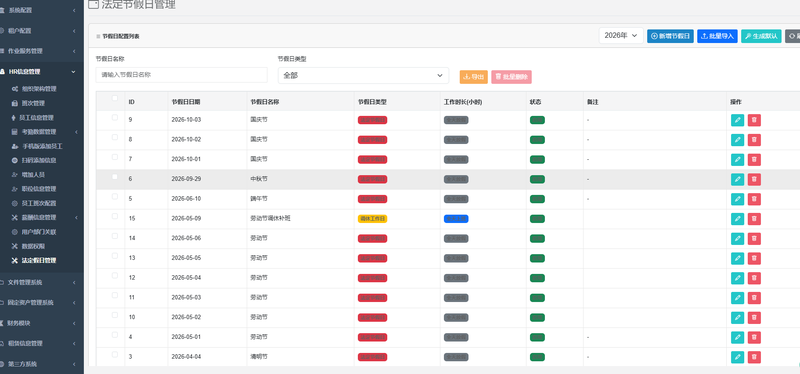Expand the 固定资产管理系统 sidebar section

42,303
